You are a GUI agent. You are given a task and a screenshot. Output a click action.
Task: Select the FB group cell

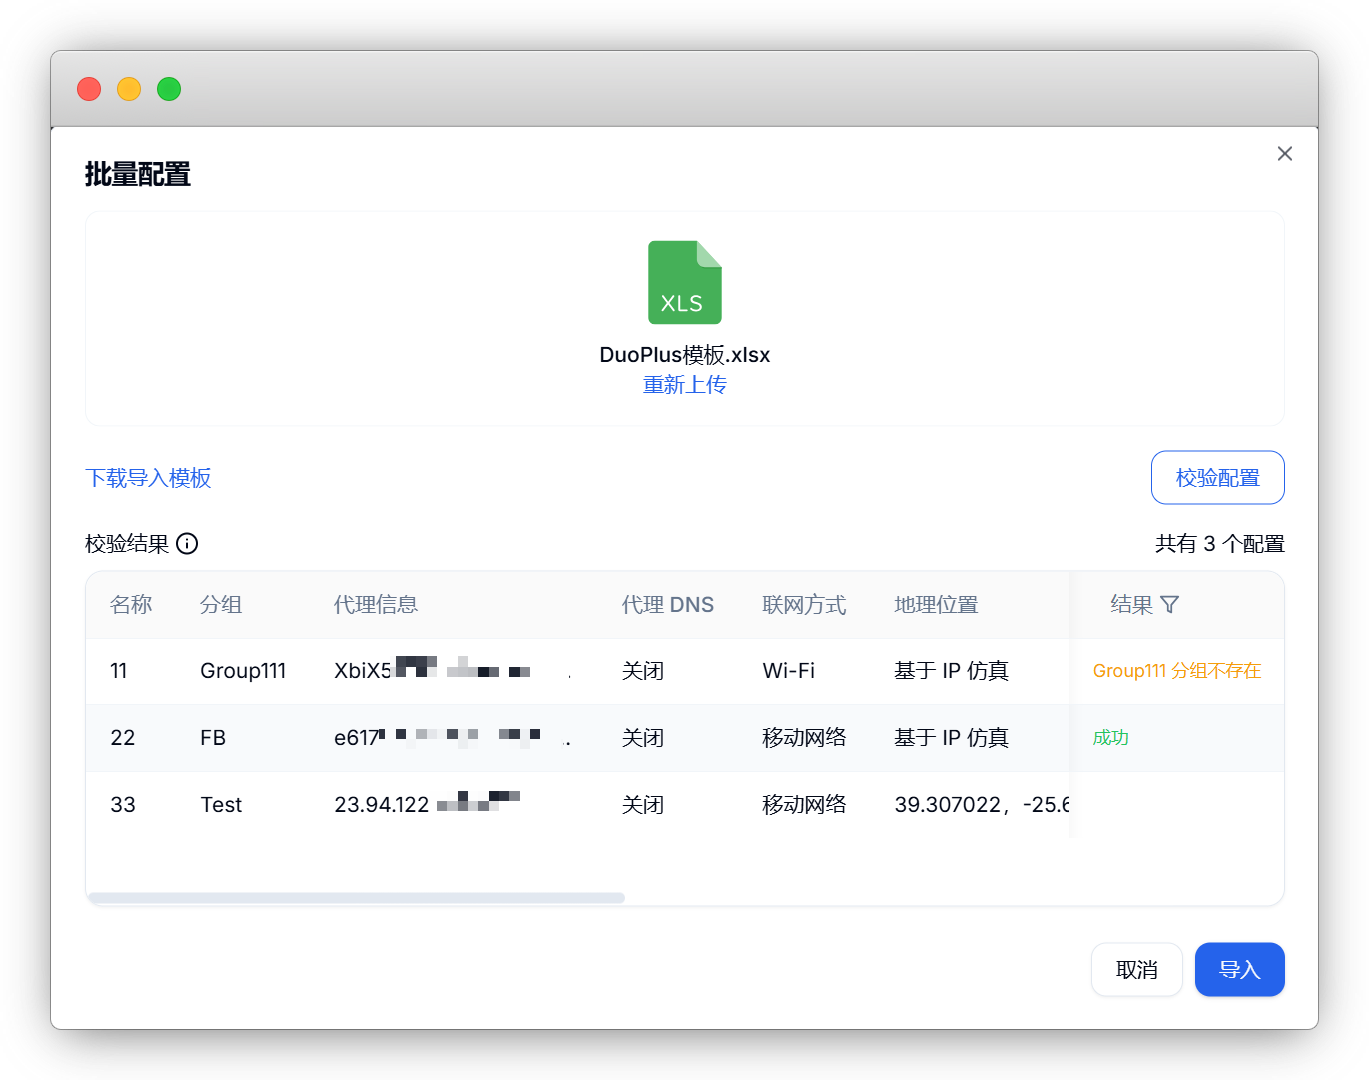[213, 738]
